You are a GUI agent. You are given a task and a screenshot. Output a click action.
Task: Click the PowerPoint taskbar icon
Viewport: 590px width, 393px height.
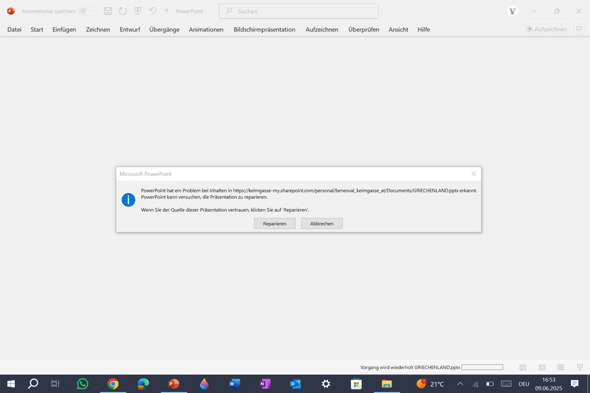point(174,384)
